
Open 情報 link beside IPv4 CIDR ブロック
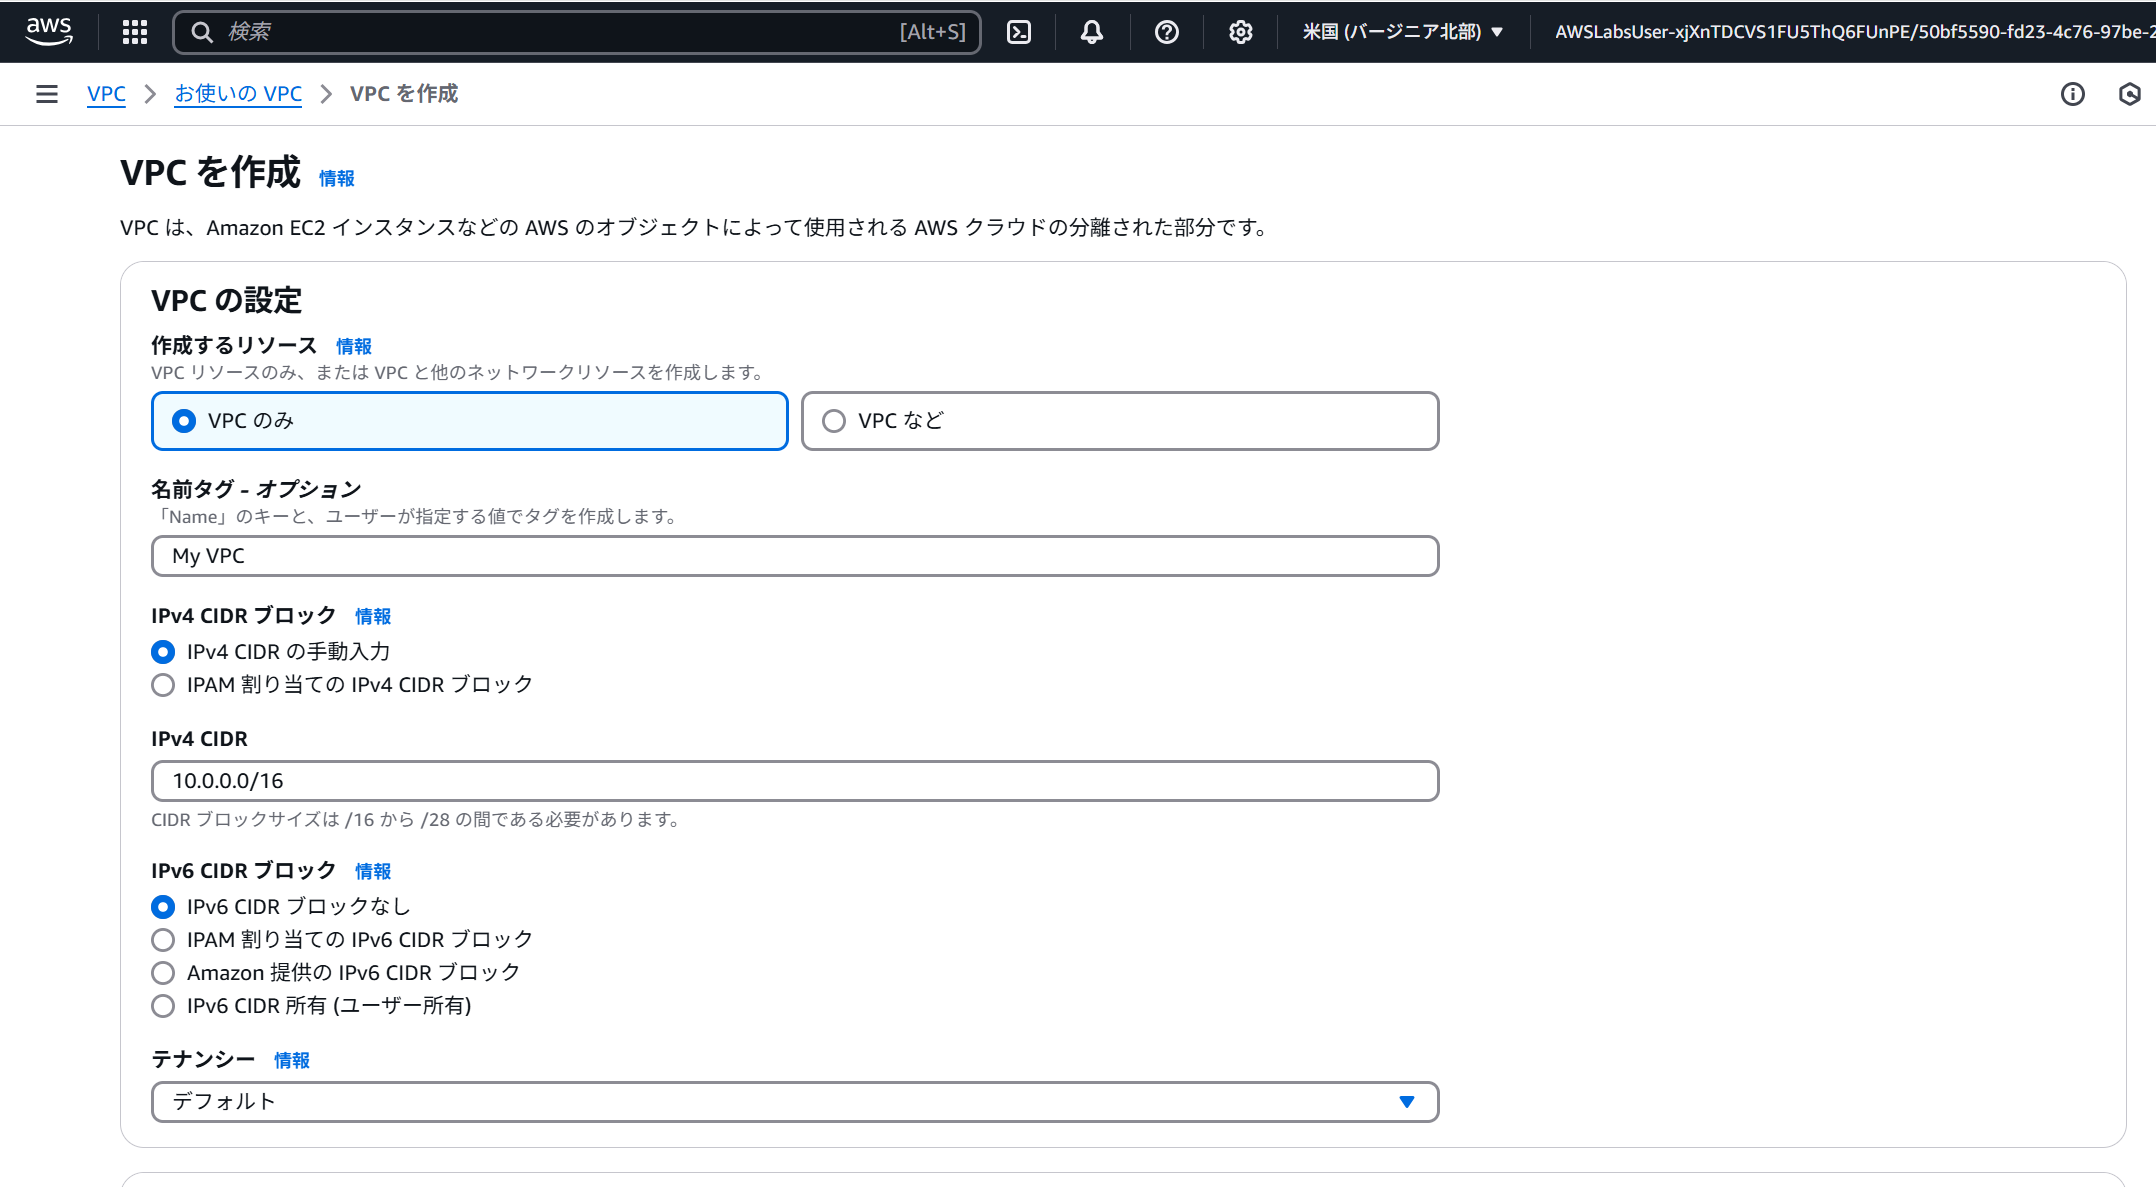pos(372,617)
